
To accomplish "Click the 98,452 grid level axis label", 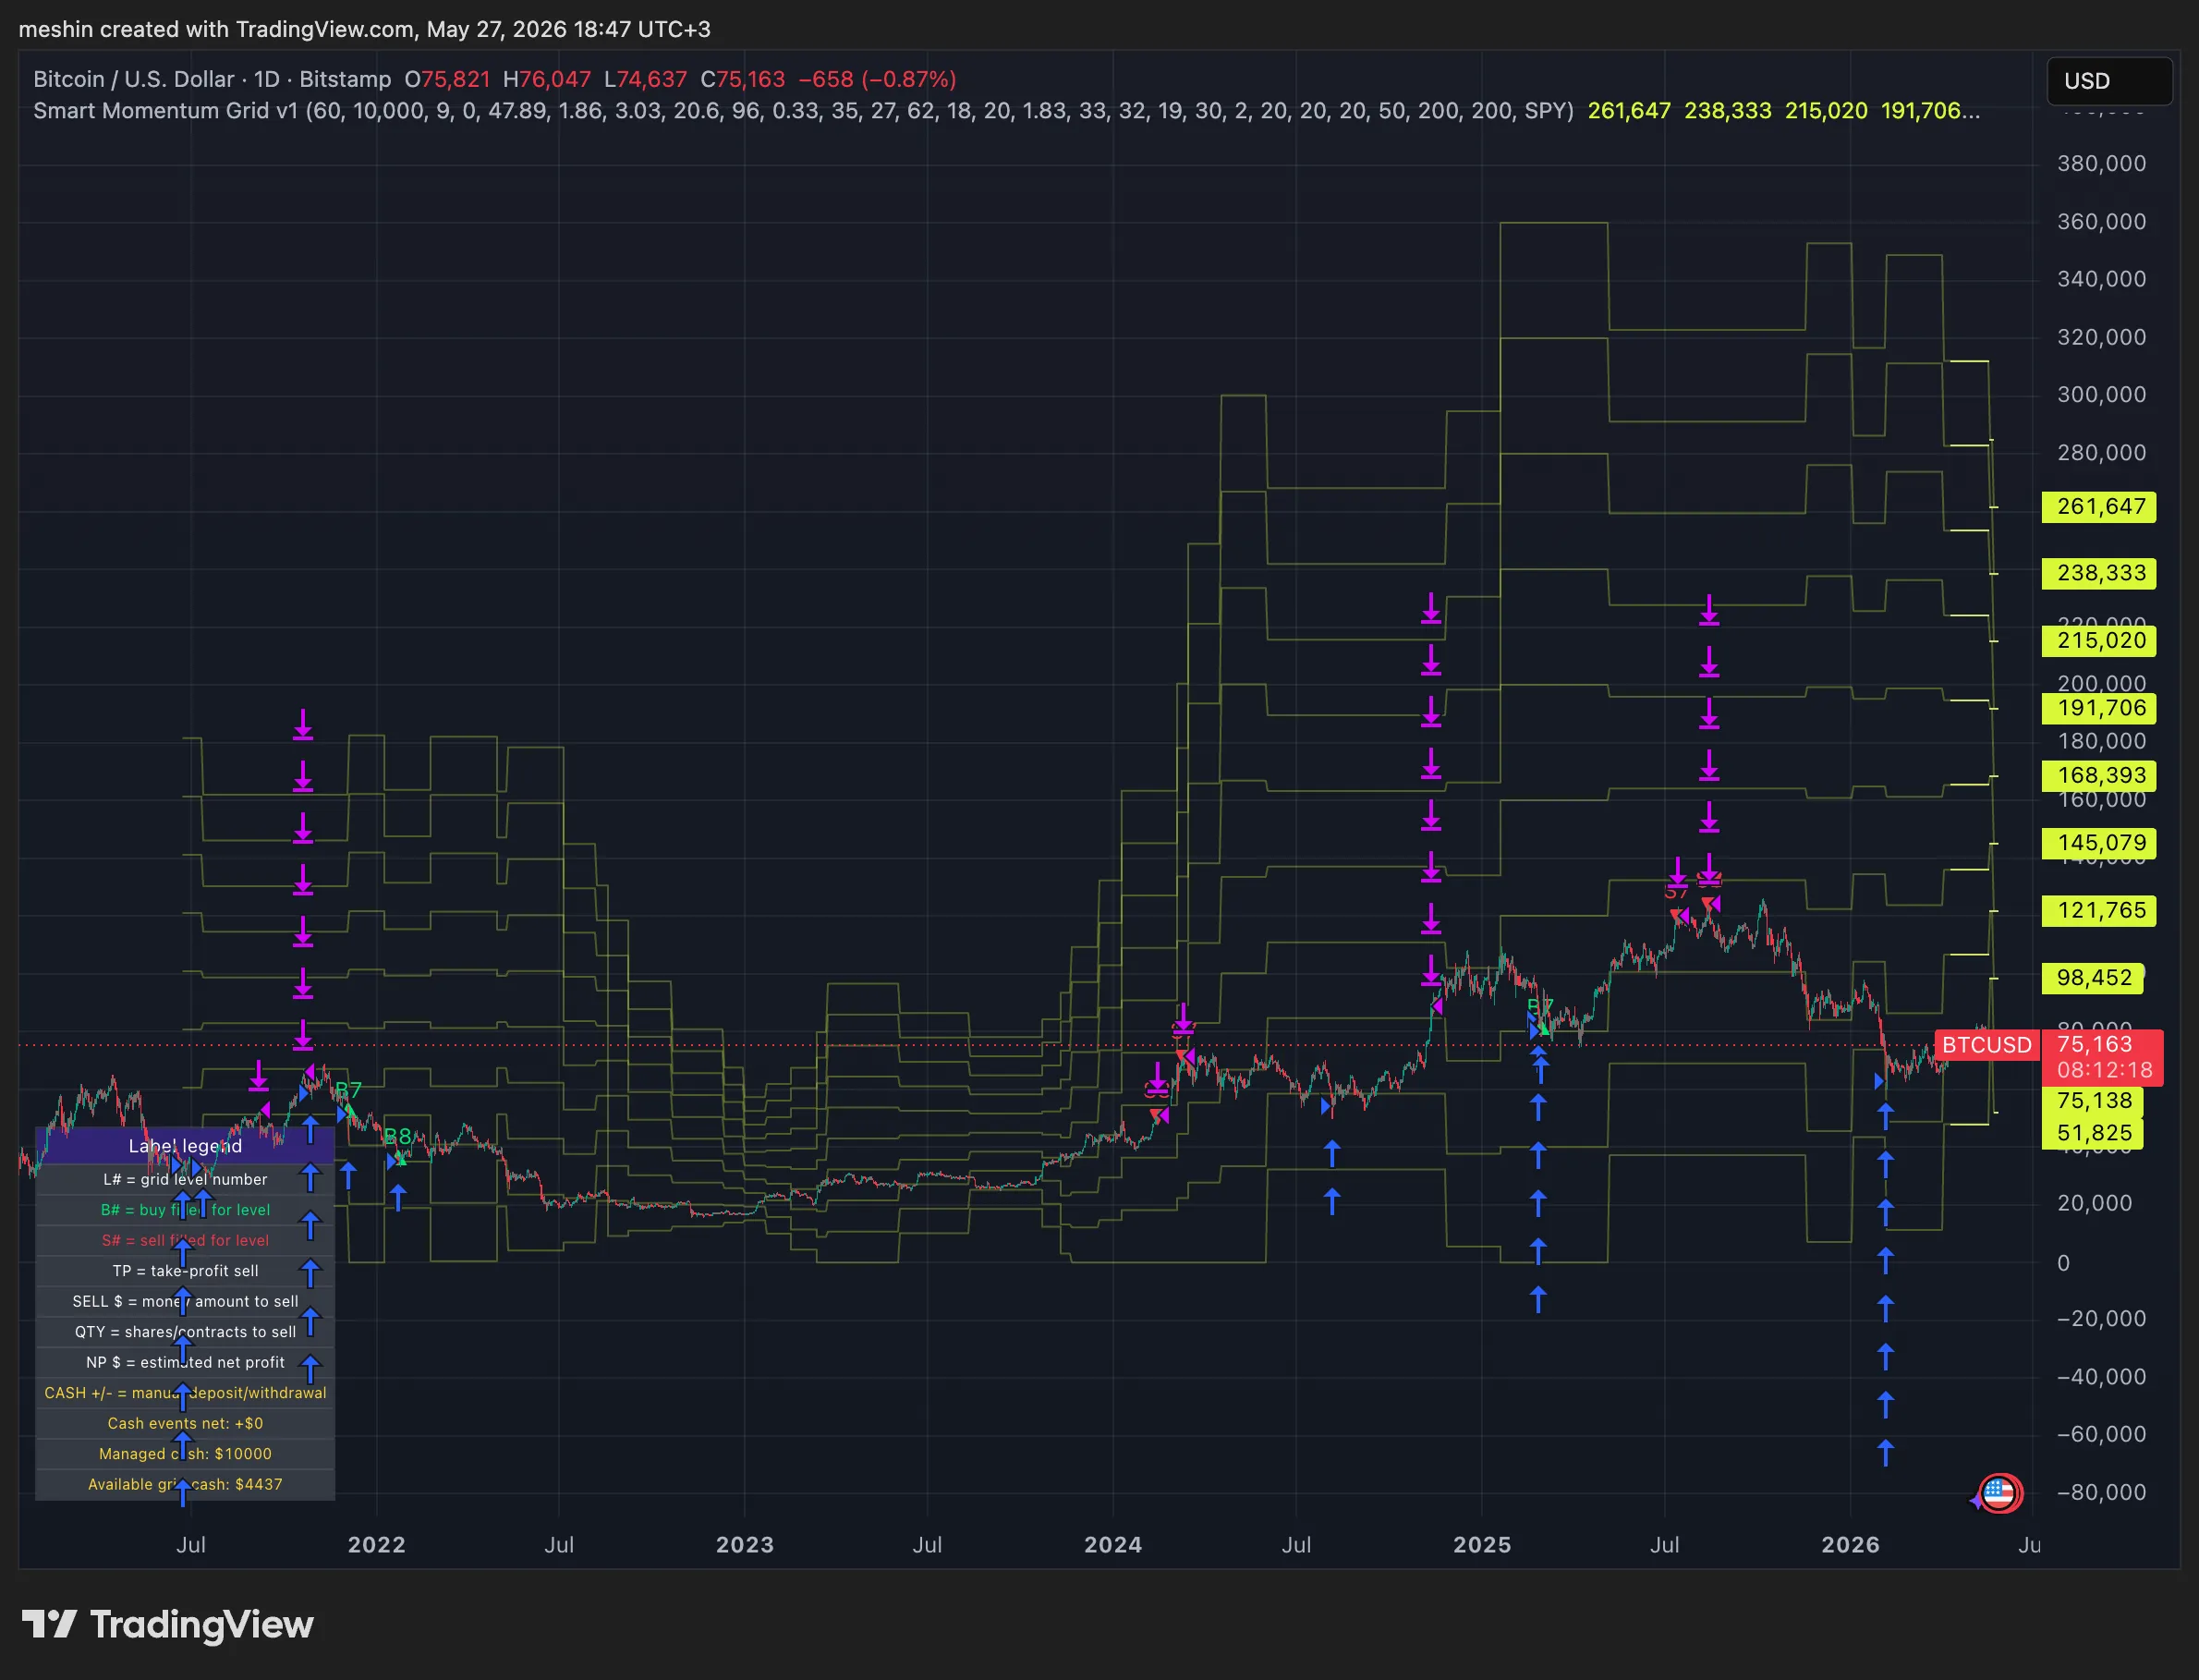I will pos(2092,977).
